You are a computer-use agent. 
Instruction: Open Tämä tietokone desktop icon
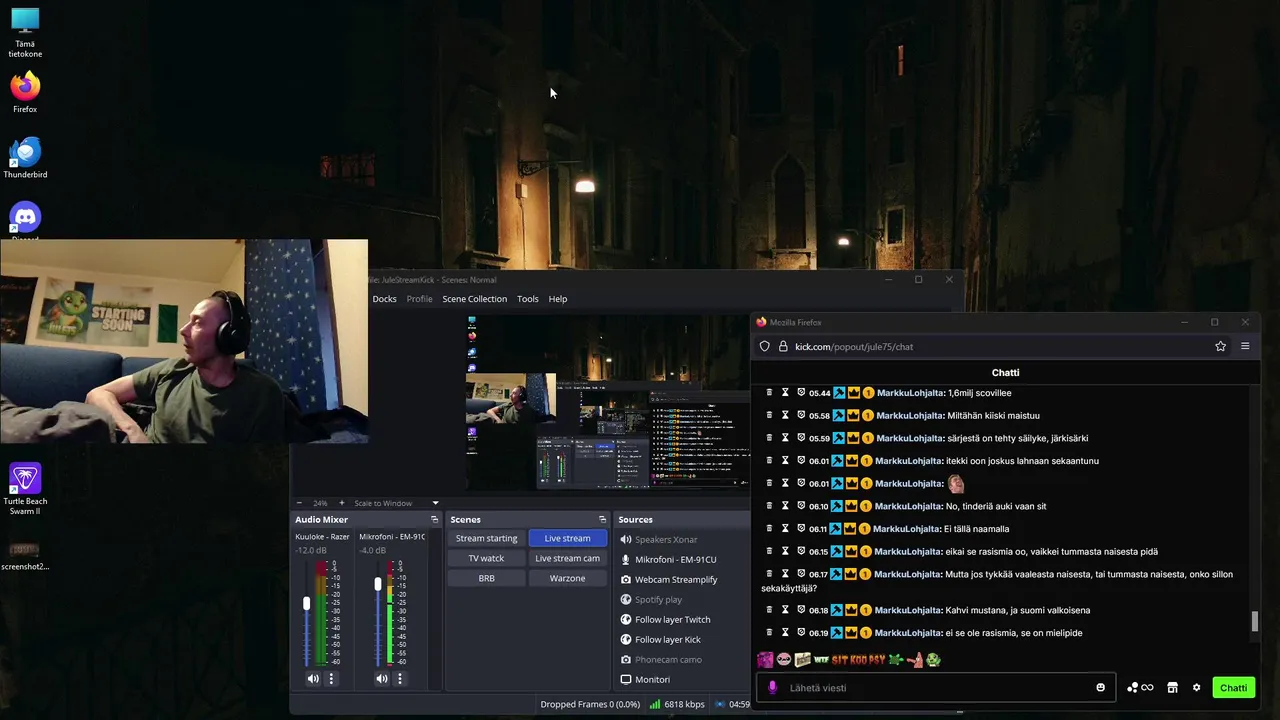[25, 32]
